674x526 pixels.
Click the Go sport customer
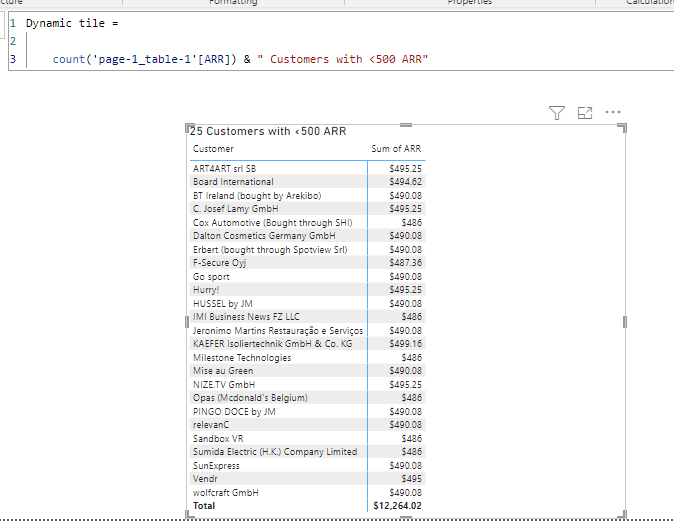pos(211,277)
